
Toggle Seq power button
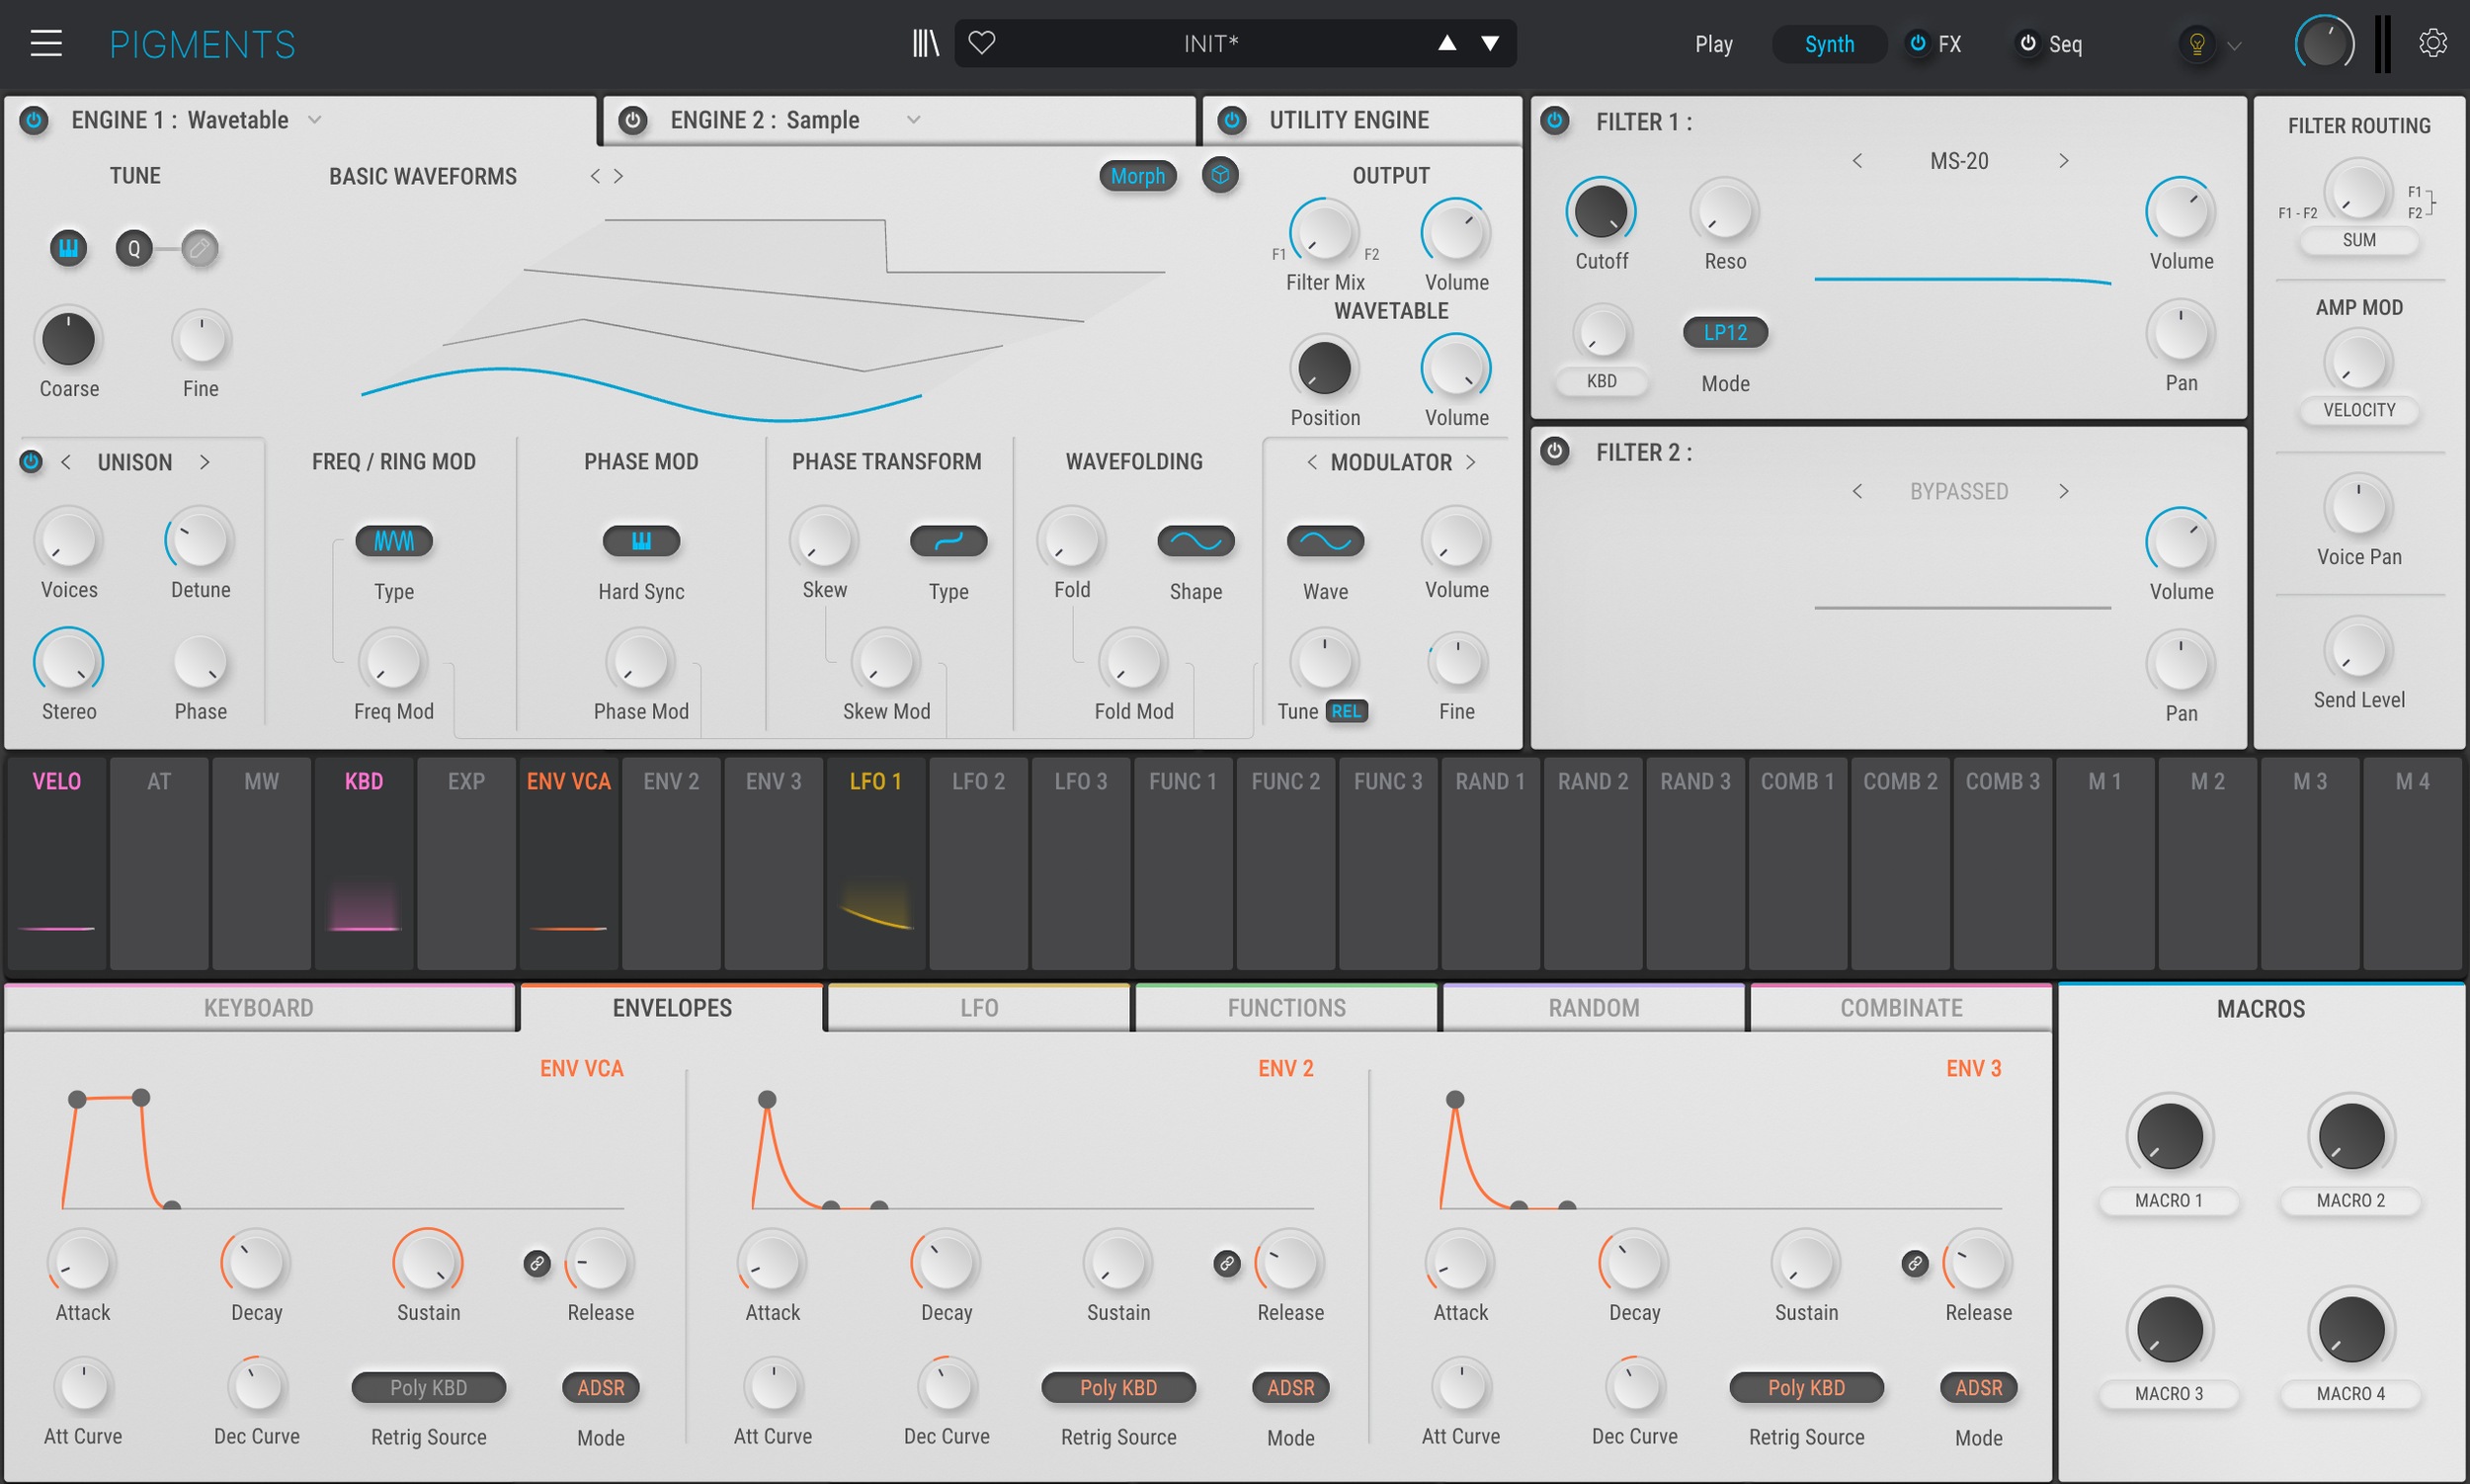coord(2028,43)
